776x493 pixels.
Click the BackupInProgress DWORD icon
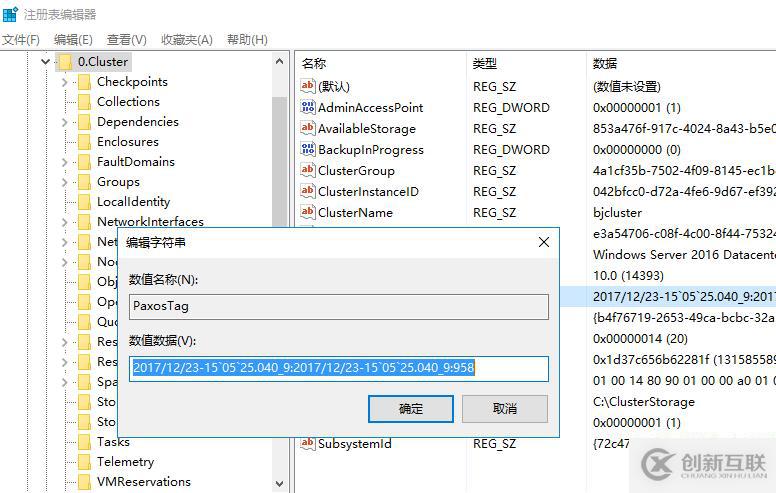[x=308, y=149]
